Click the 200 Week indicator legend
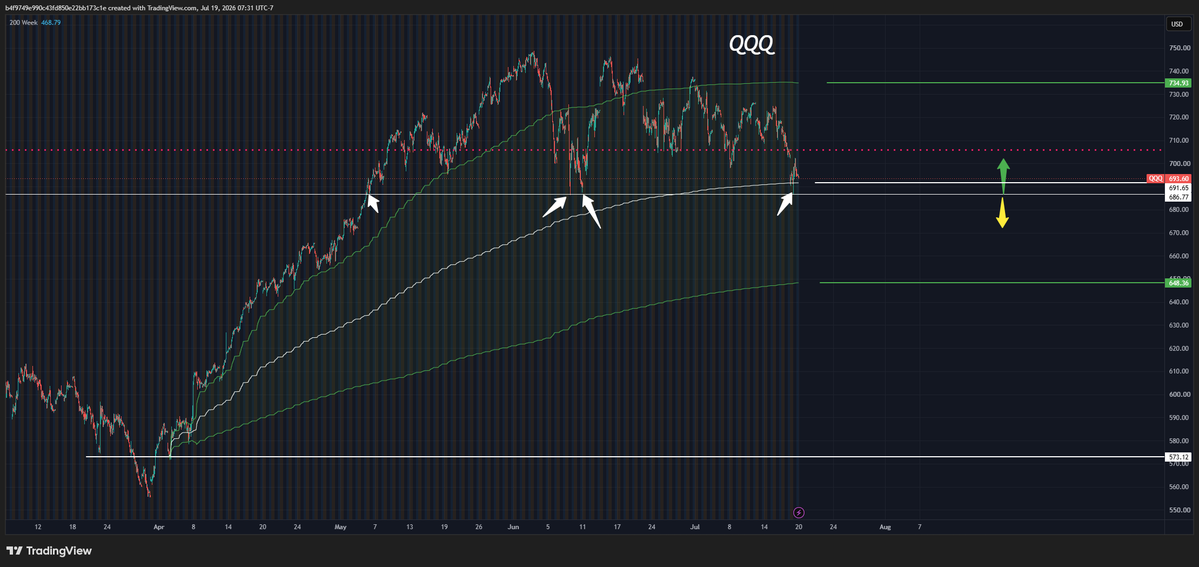This screenshot has width=1199, height=567. pos(24,22)
